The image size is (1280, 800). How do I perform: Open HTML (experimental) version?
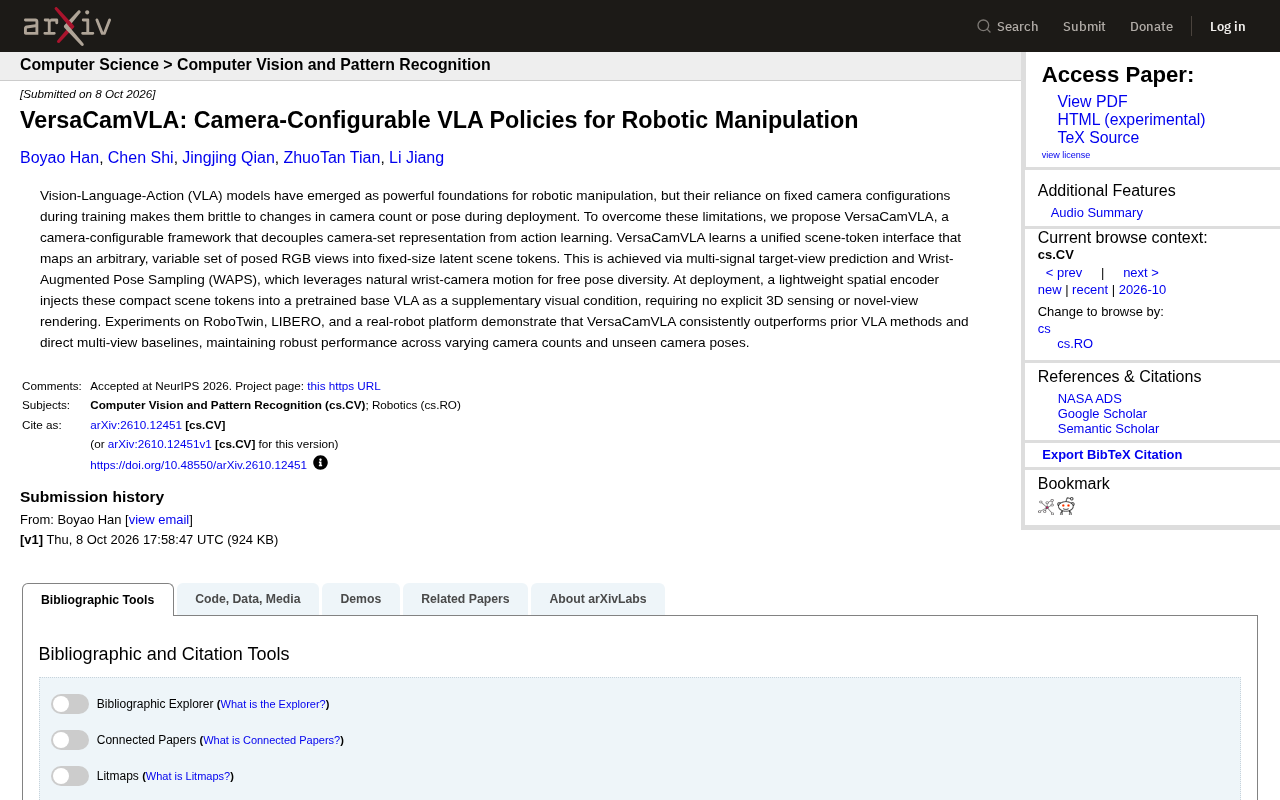pyautogui.click(x=1131, y=120)
